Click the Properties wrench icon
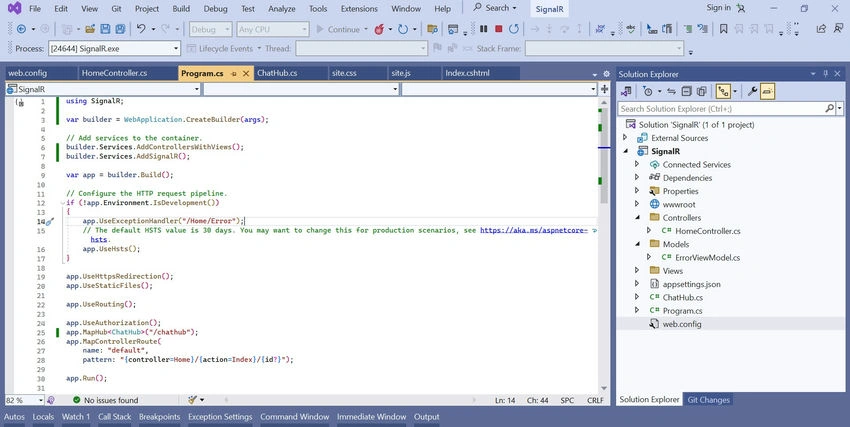The image size is (850, 427). (x=752, y=92)
